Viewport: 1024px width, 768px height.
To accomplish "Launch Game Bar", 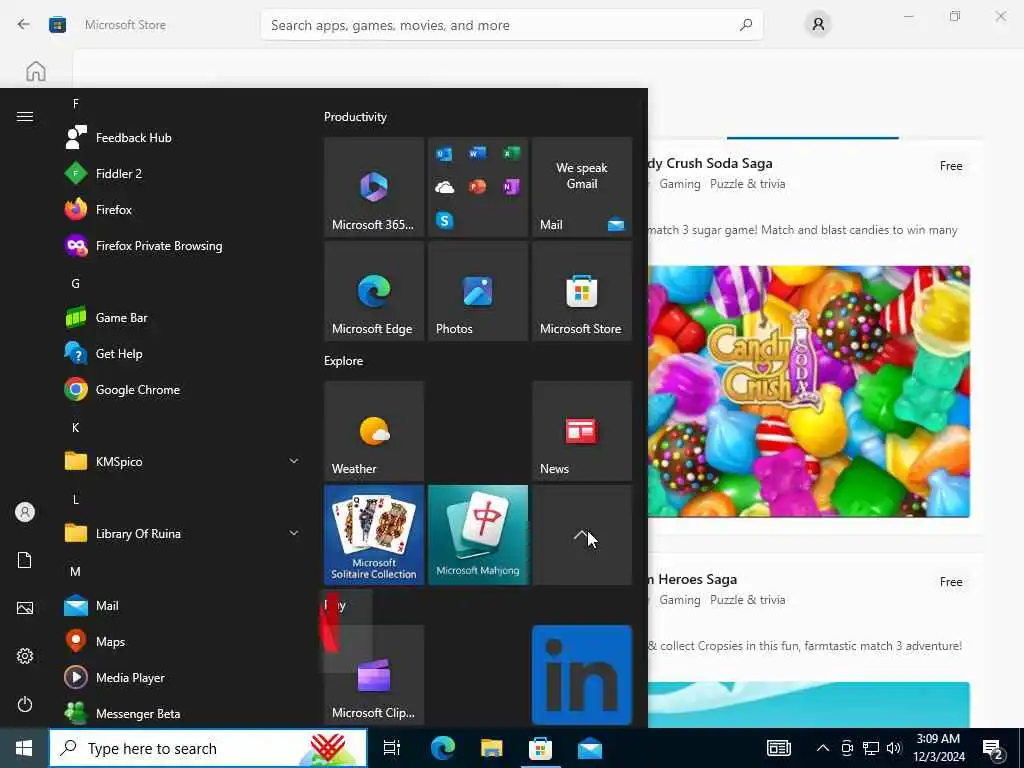I will pos(183,318).
